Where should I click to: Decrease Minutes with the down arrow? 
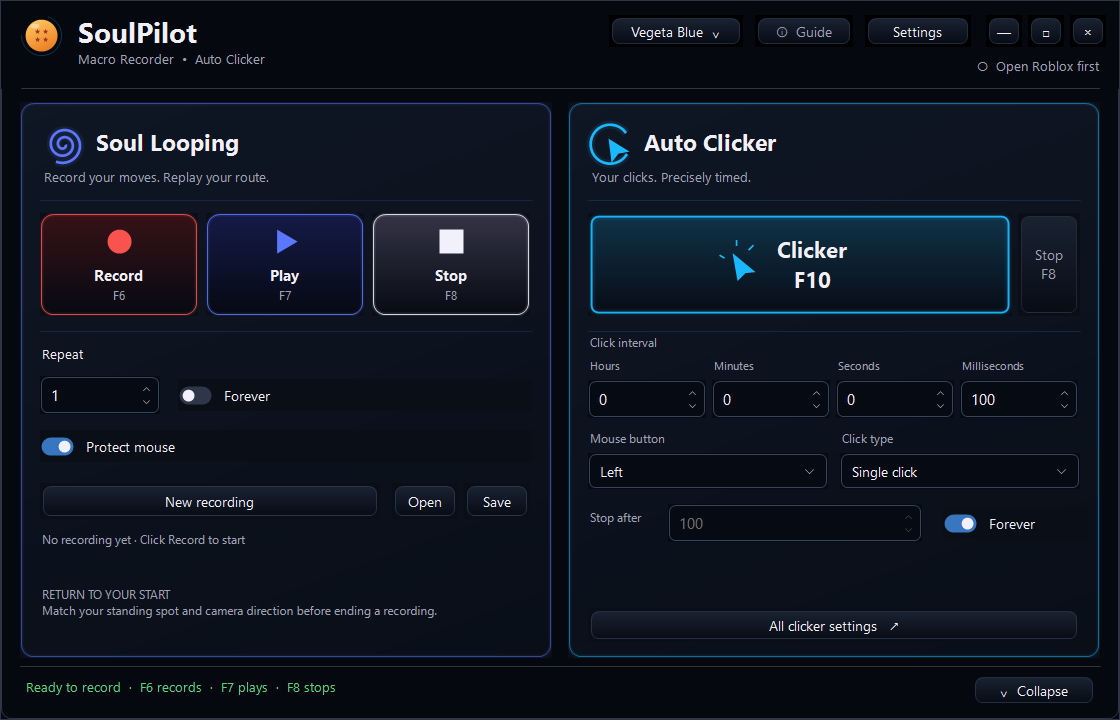point(816,406)
